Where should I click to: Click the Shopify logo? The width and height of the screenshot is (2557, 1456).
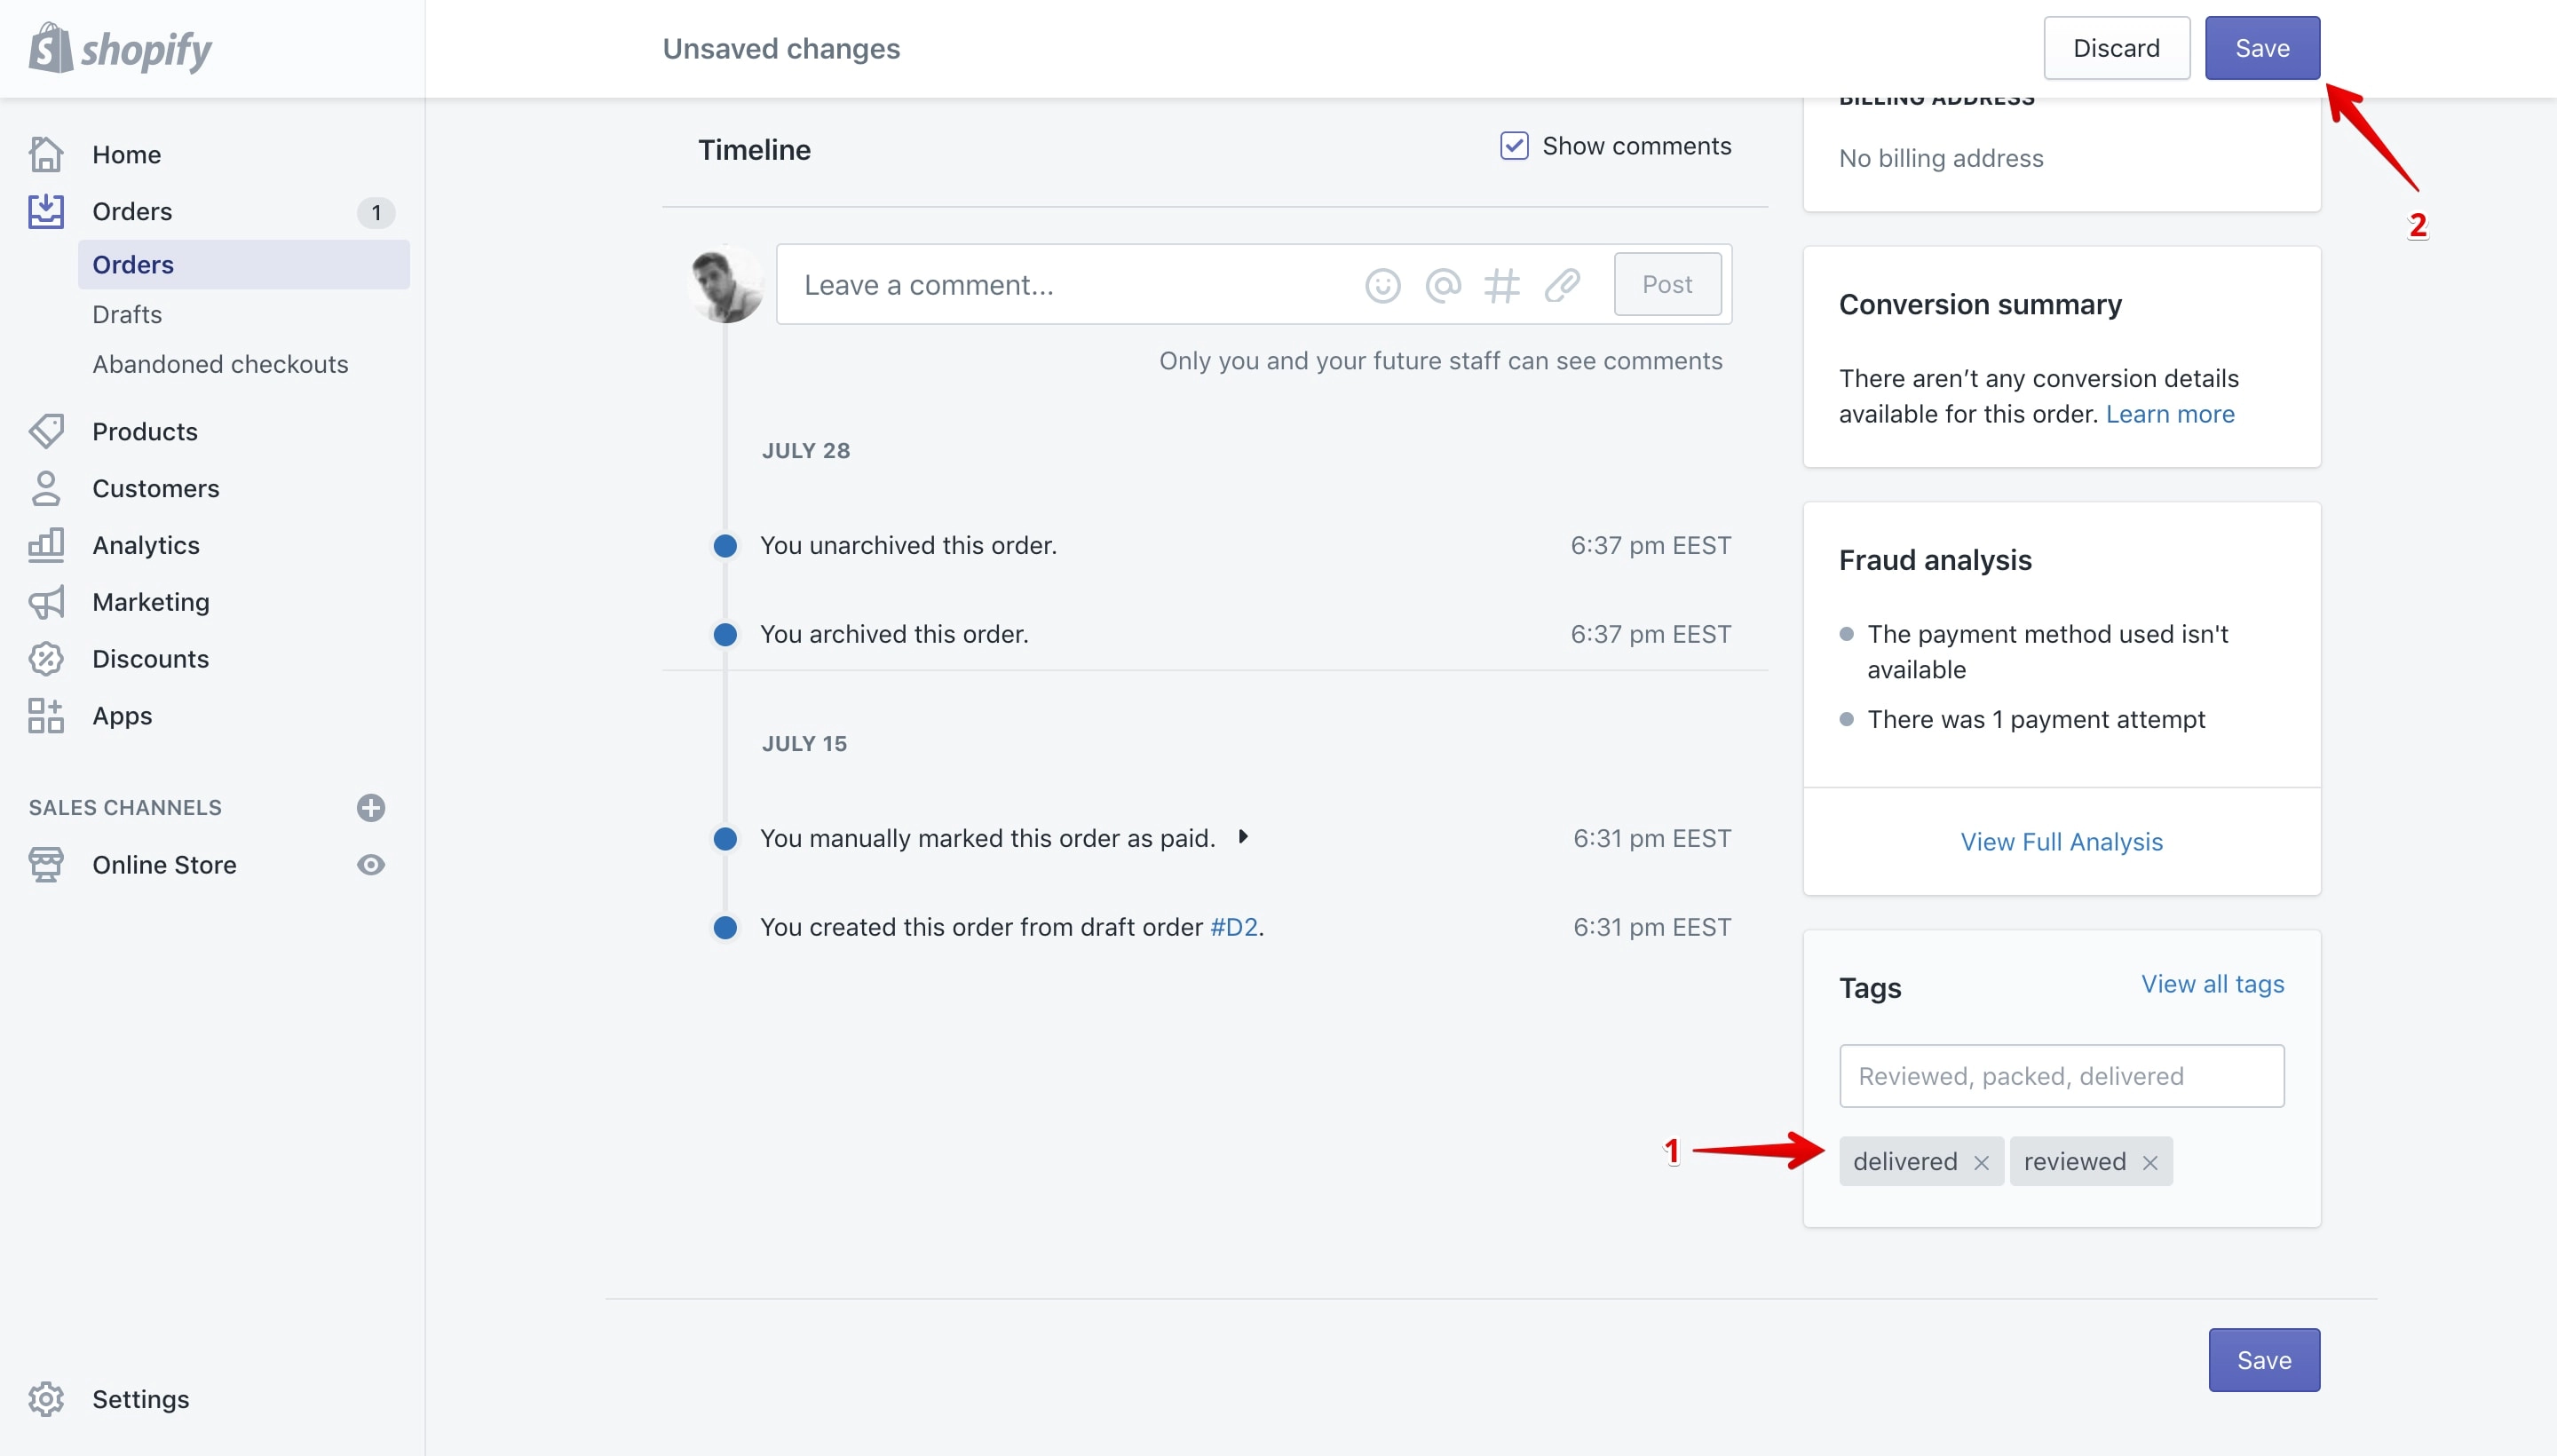coord(120,48)
